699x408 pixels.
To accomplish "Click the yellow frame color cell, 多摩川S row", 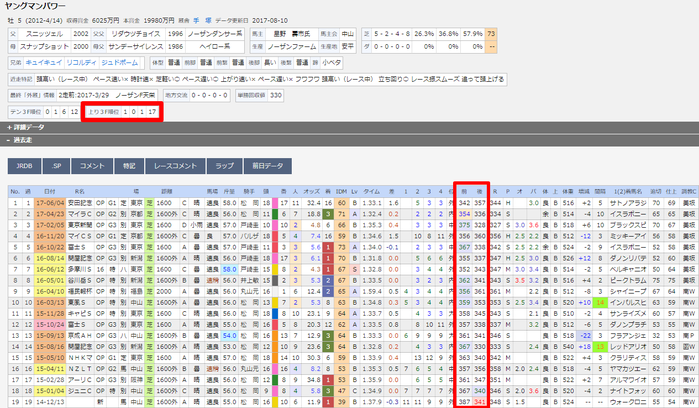I will pos(275,269).
